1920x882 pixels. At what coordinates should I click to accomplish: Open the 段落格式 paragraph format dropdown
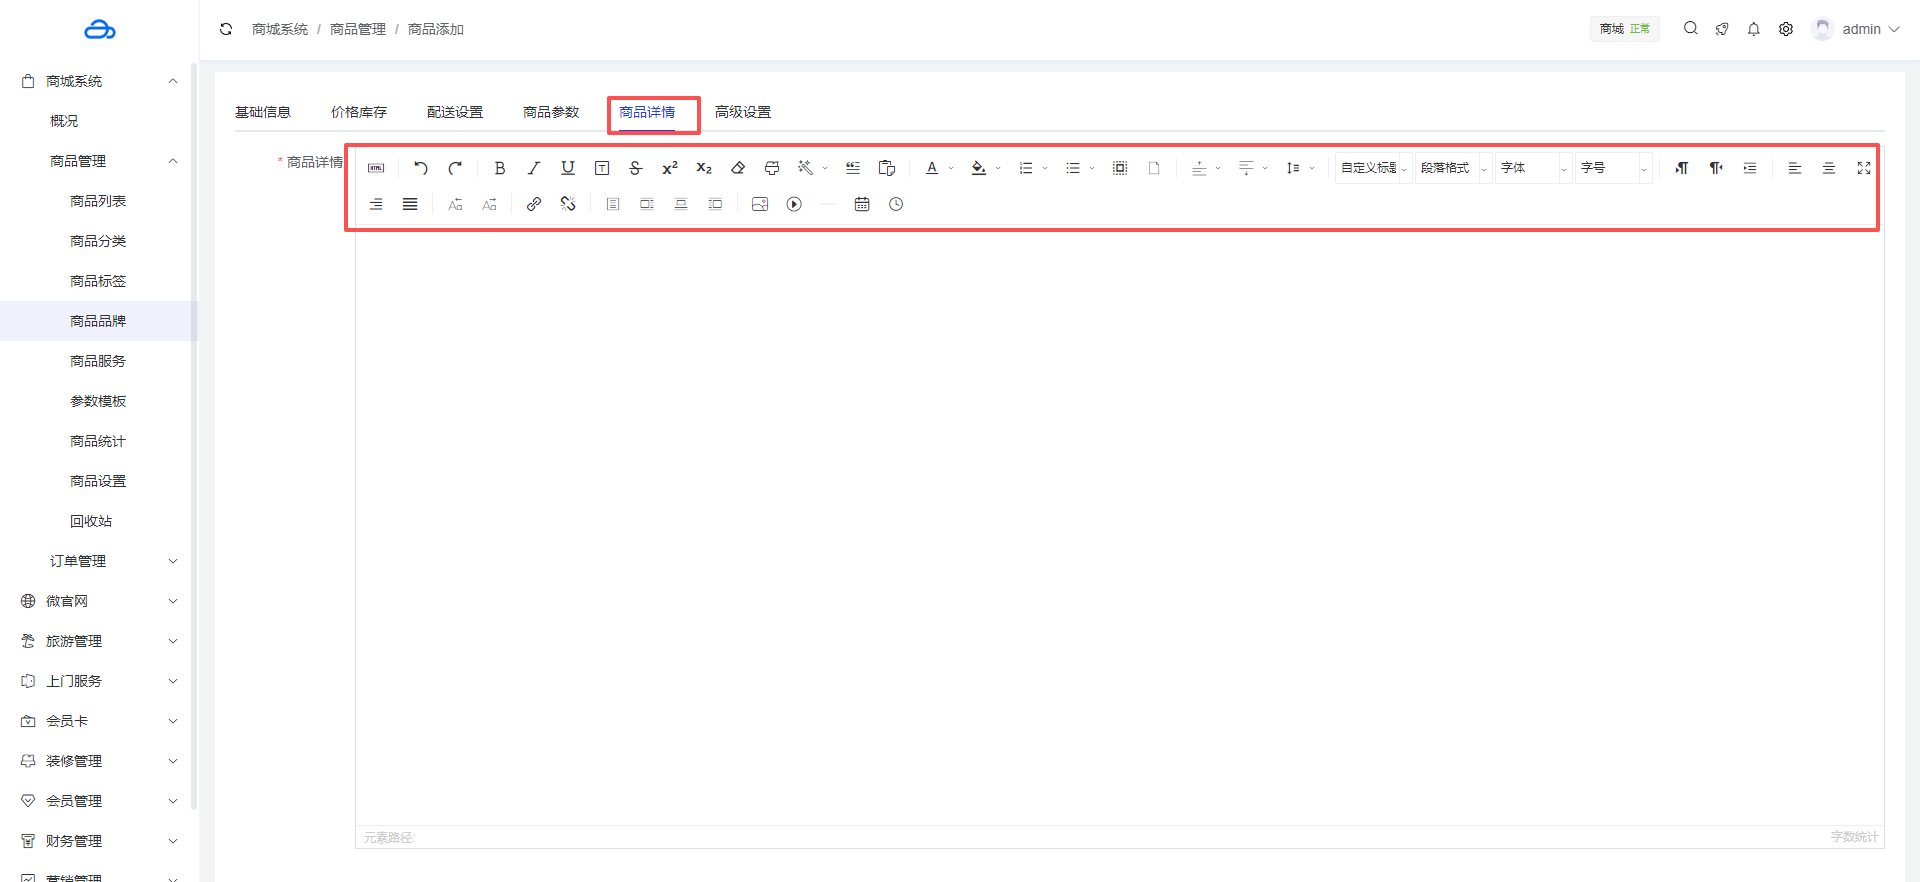(1453, 168)
